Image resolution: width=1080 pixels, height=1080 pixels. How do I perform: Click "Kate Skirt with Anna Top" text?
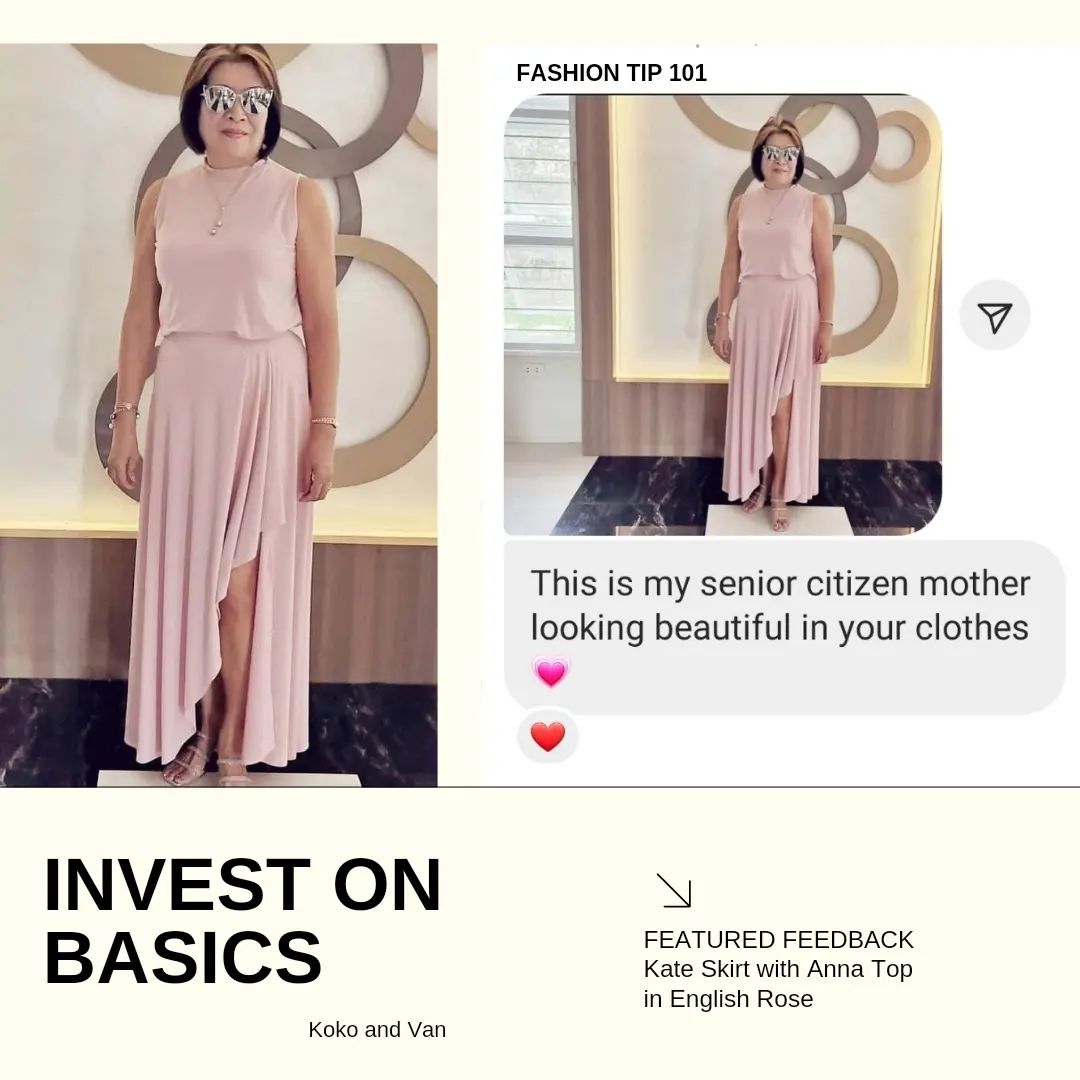click(778, 969)
